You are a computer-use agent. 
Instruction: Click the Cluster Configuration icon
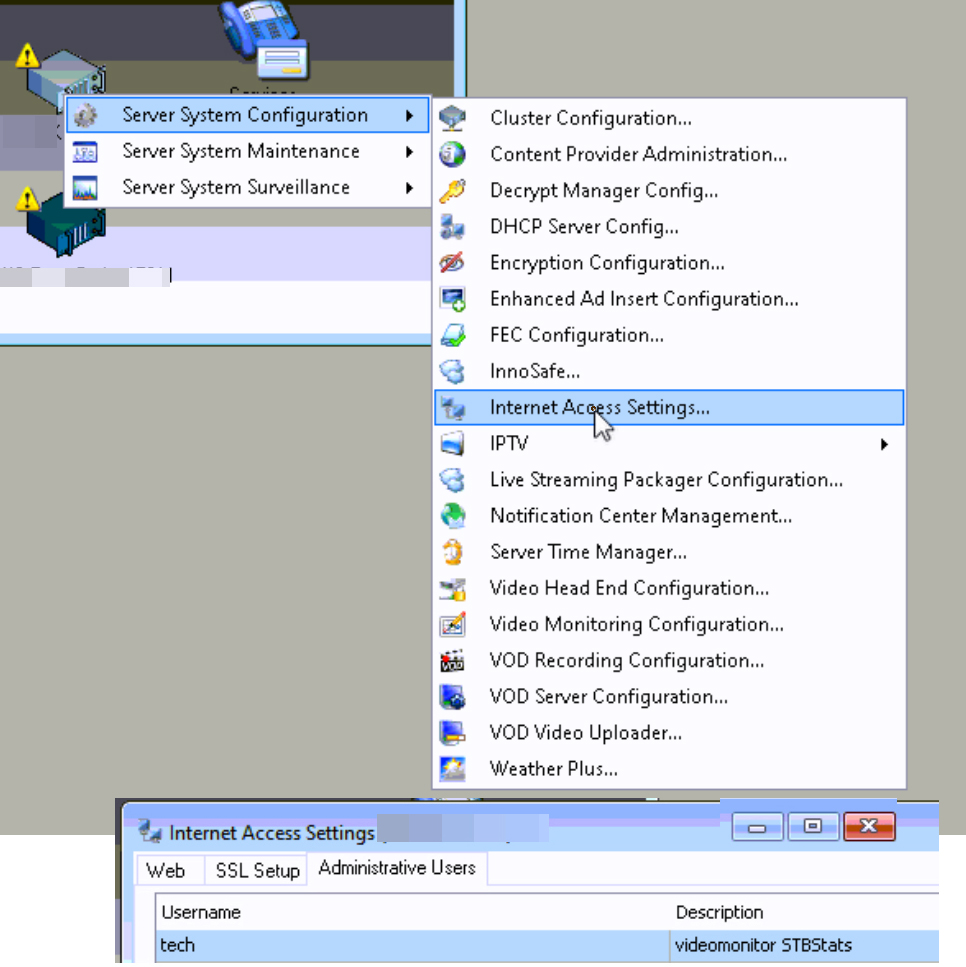point(453,119)
